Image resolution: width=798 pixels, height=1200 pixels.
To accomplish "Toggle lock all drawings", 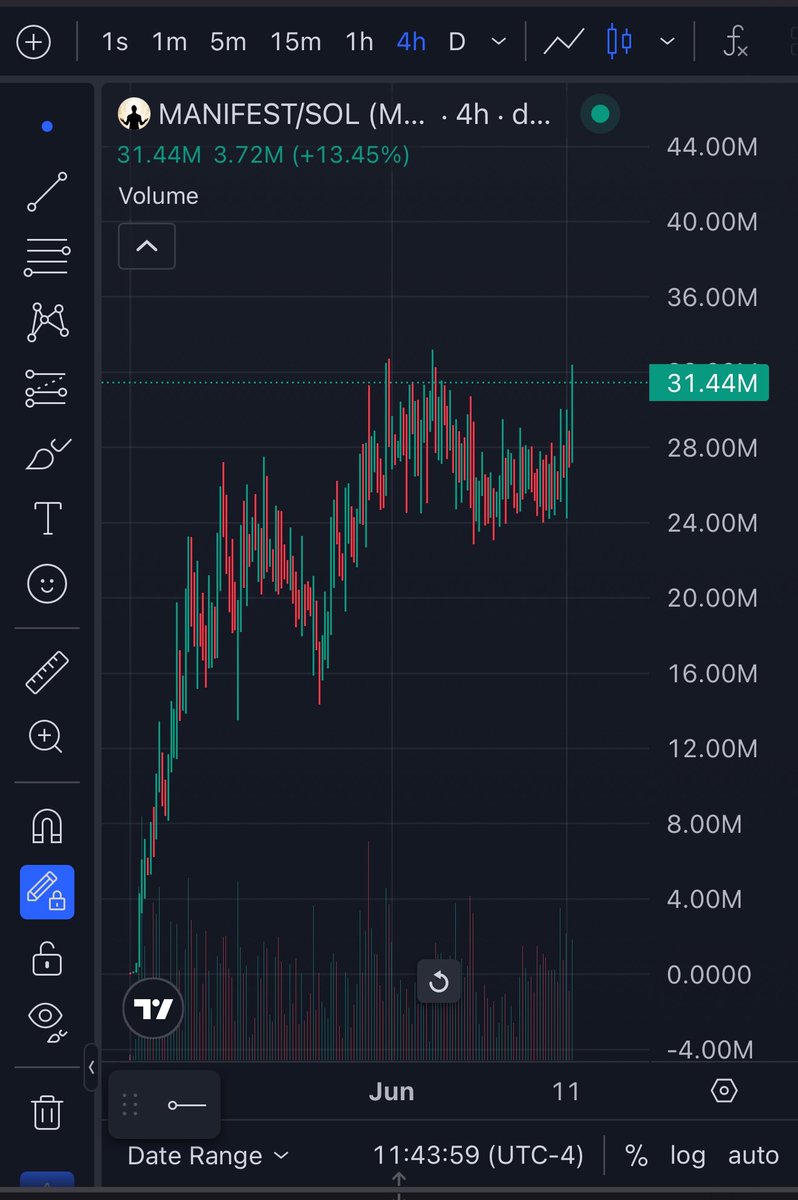I will click(x=47, y=958).
